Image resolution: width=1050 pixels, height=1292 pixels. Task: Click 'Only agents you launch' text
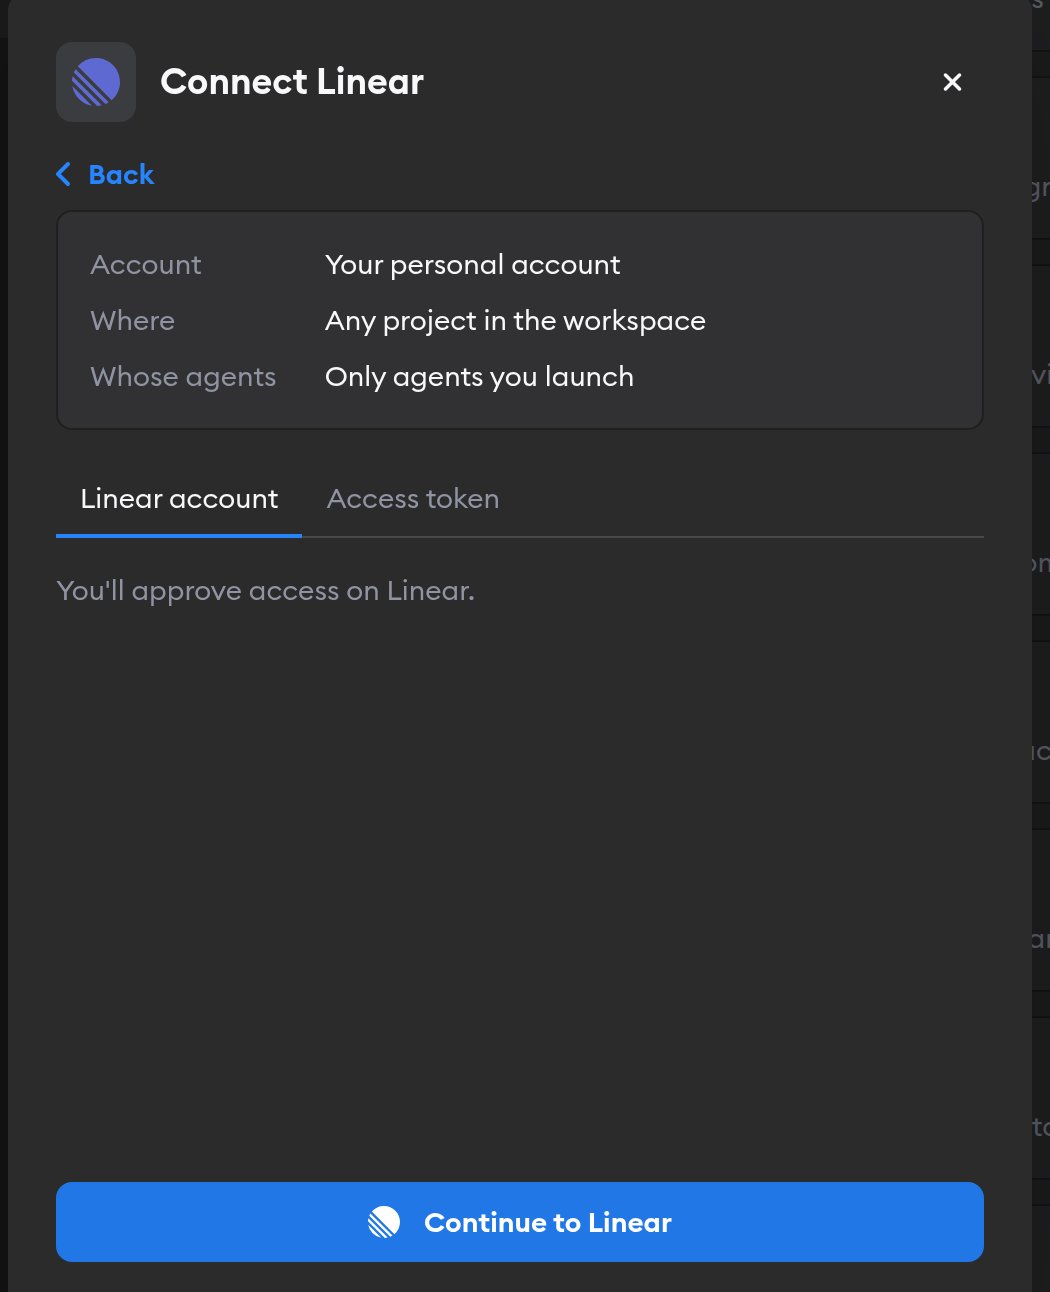tap(479, 377)
